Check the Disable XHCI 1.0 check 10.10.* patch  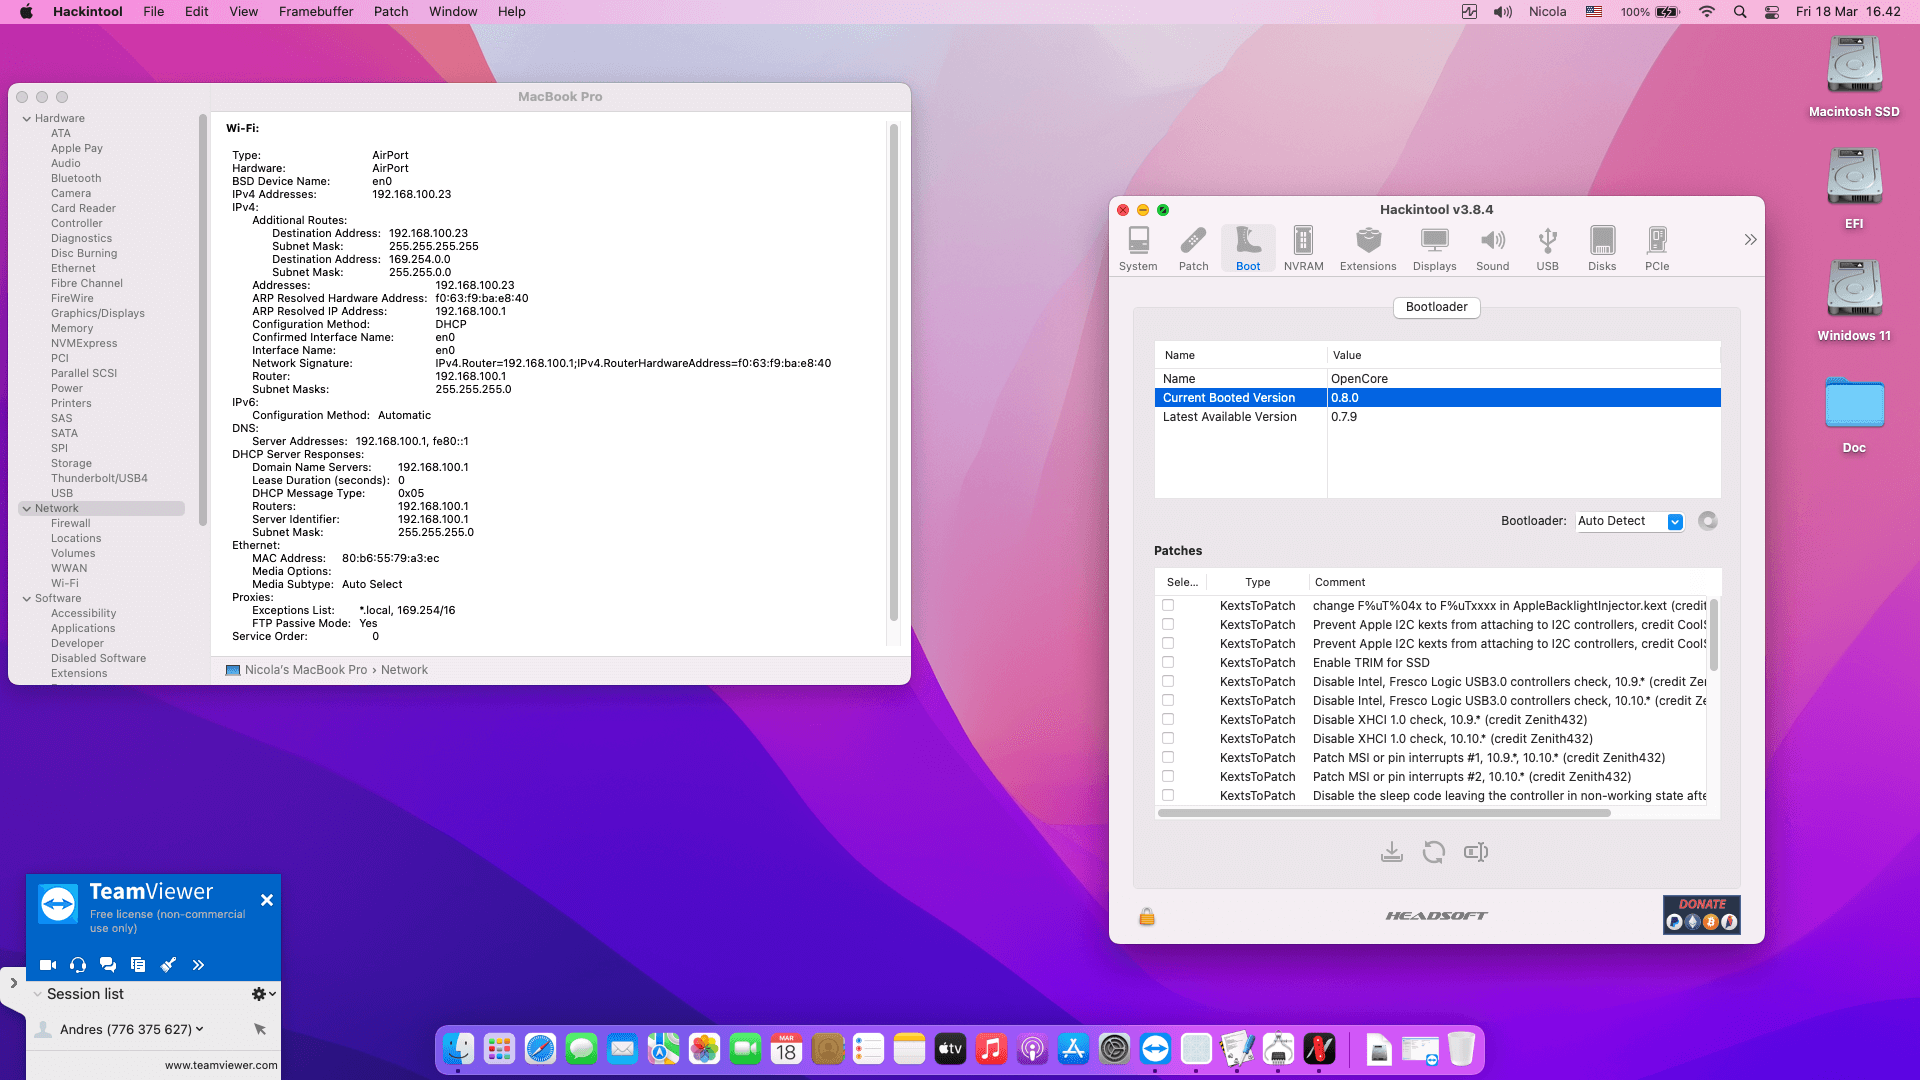tap(1167, 739)
